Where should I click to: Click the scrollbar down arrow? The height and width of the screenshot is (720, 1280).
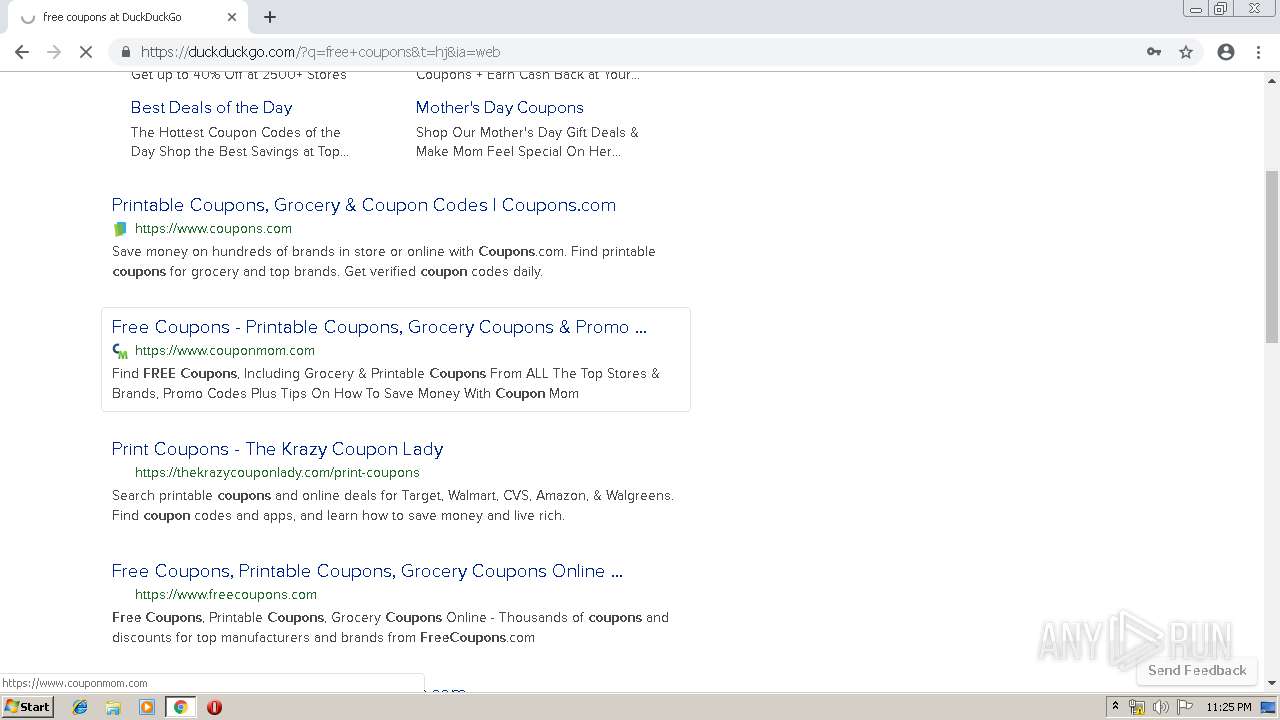pos(1272,683)
